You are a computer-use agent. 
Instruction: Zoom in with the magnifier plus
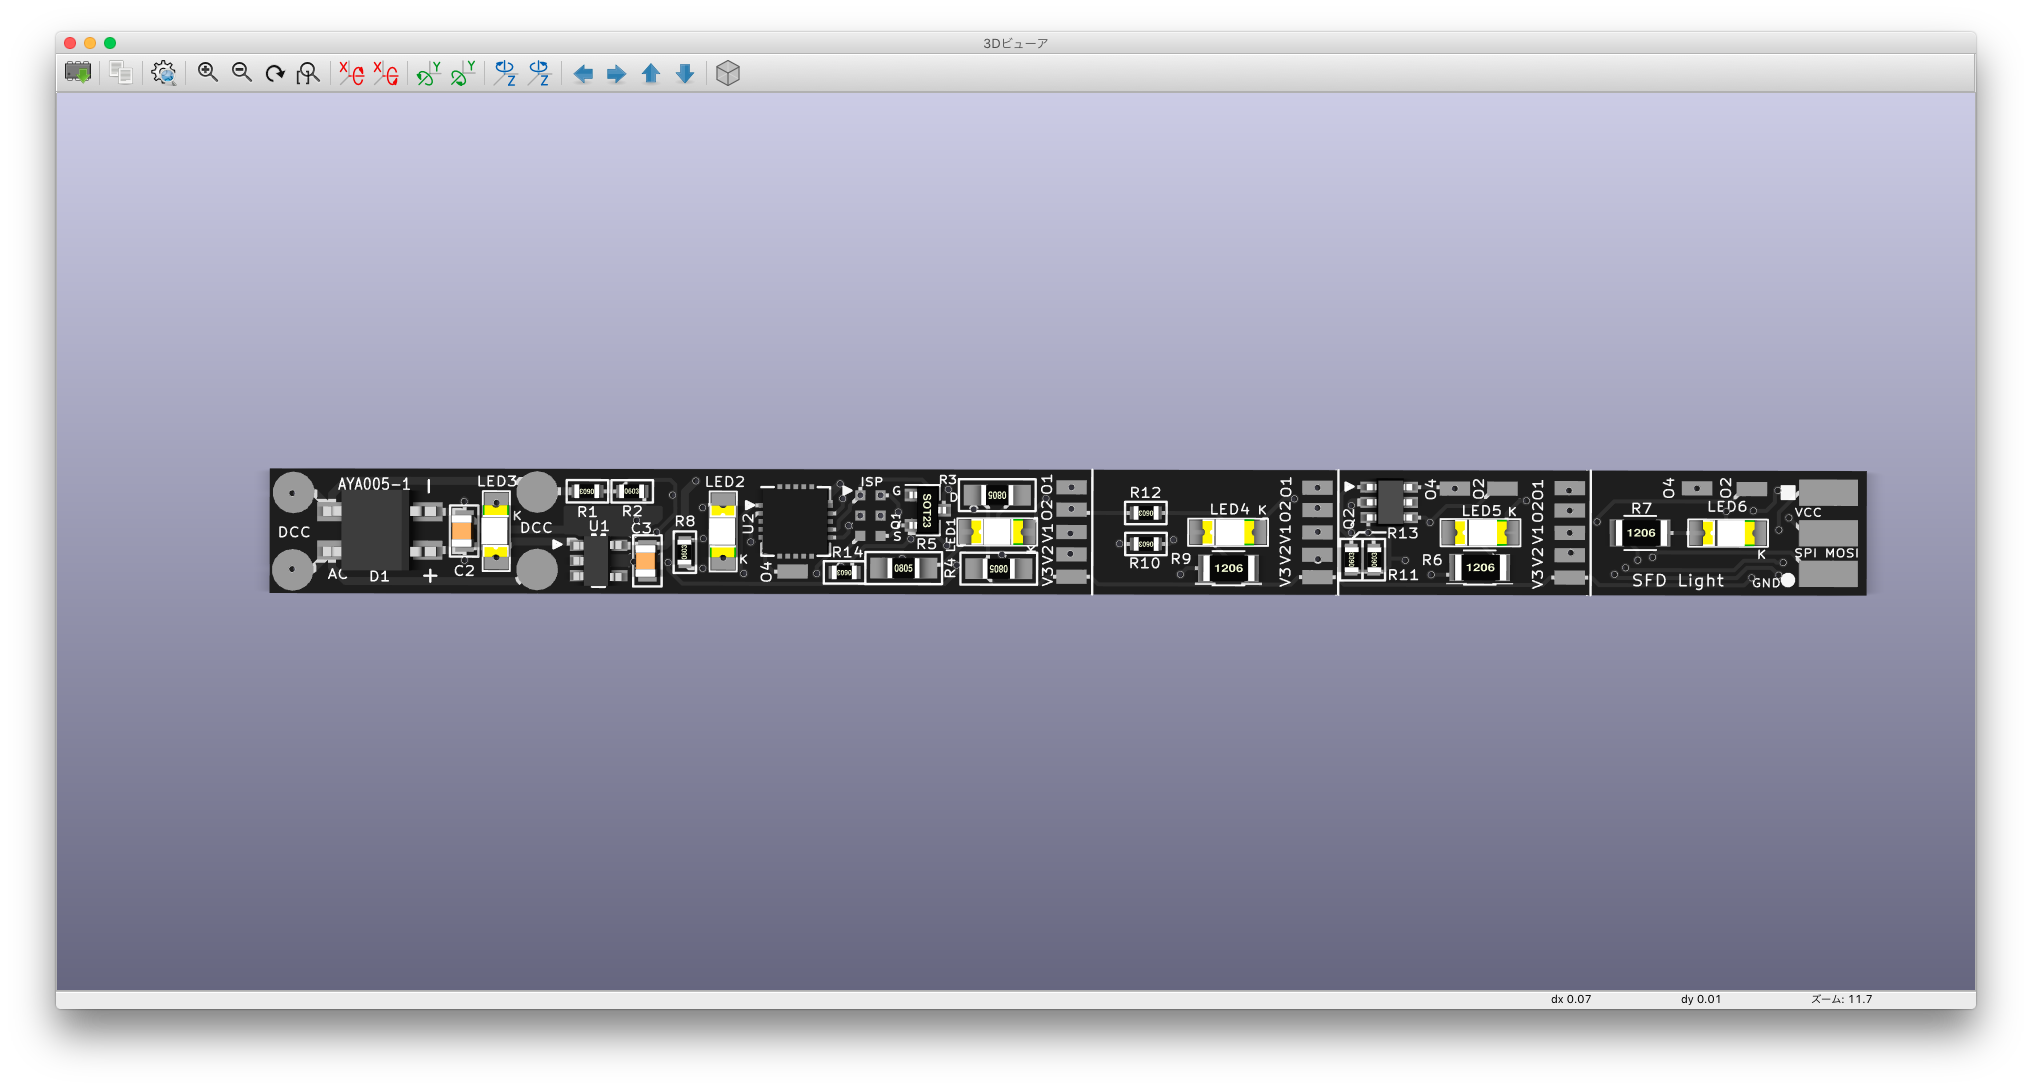coord(208,73)
